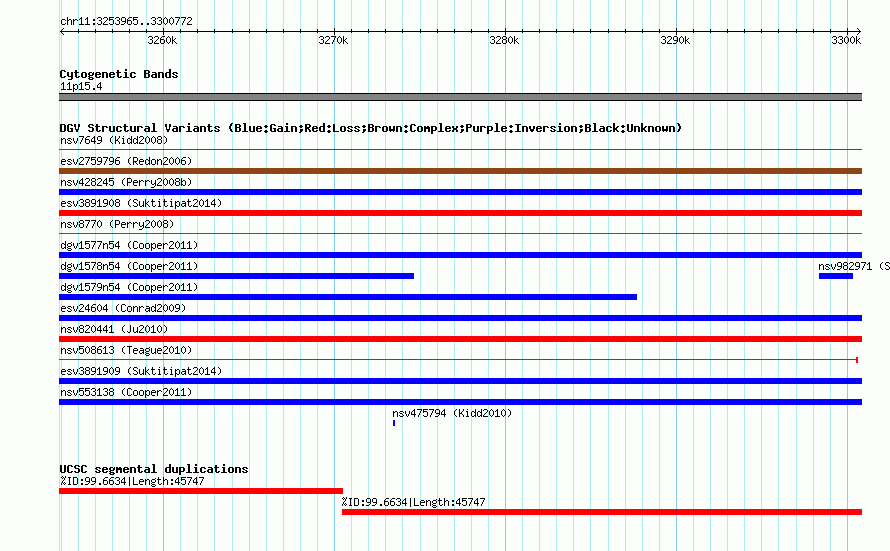The height and width of the screenshot is (551, 890).
Task: Click the esv3891908 (Suktitipat2014) label
Action: point(141,203)
